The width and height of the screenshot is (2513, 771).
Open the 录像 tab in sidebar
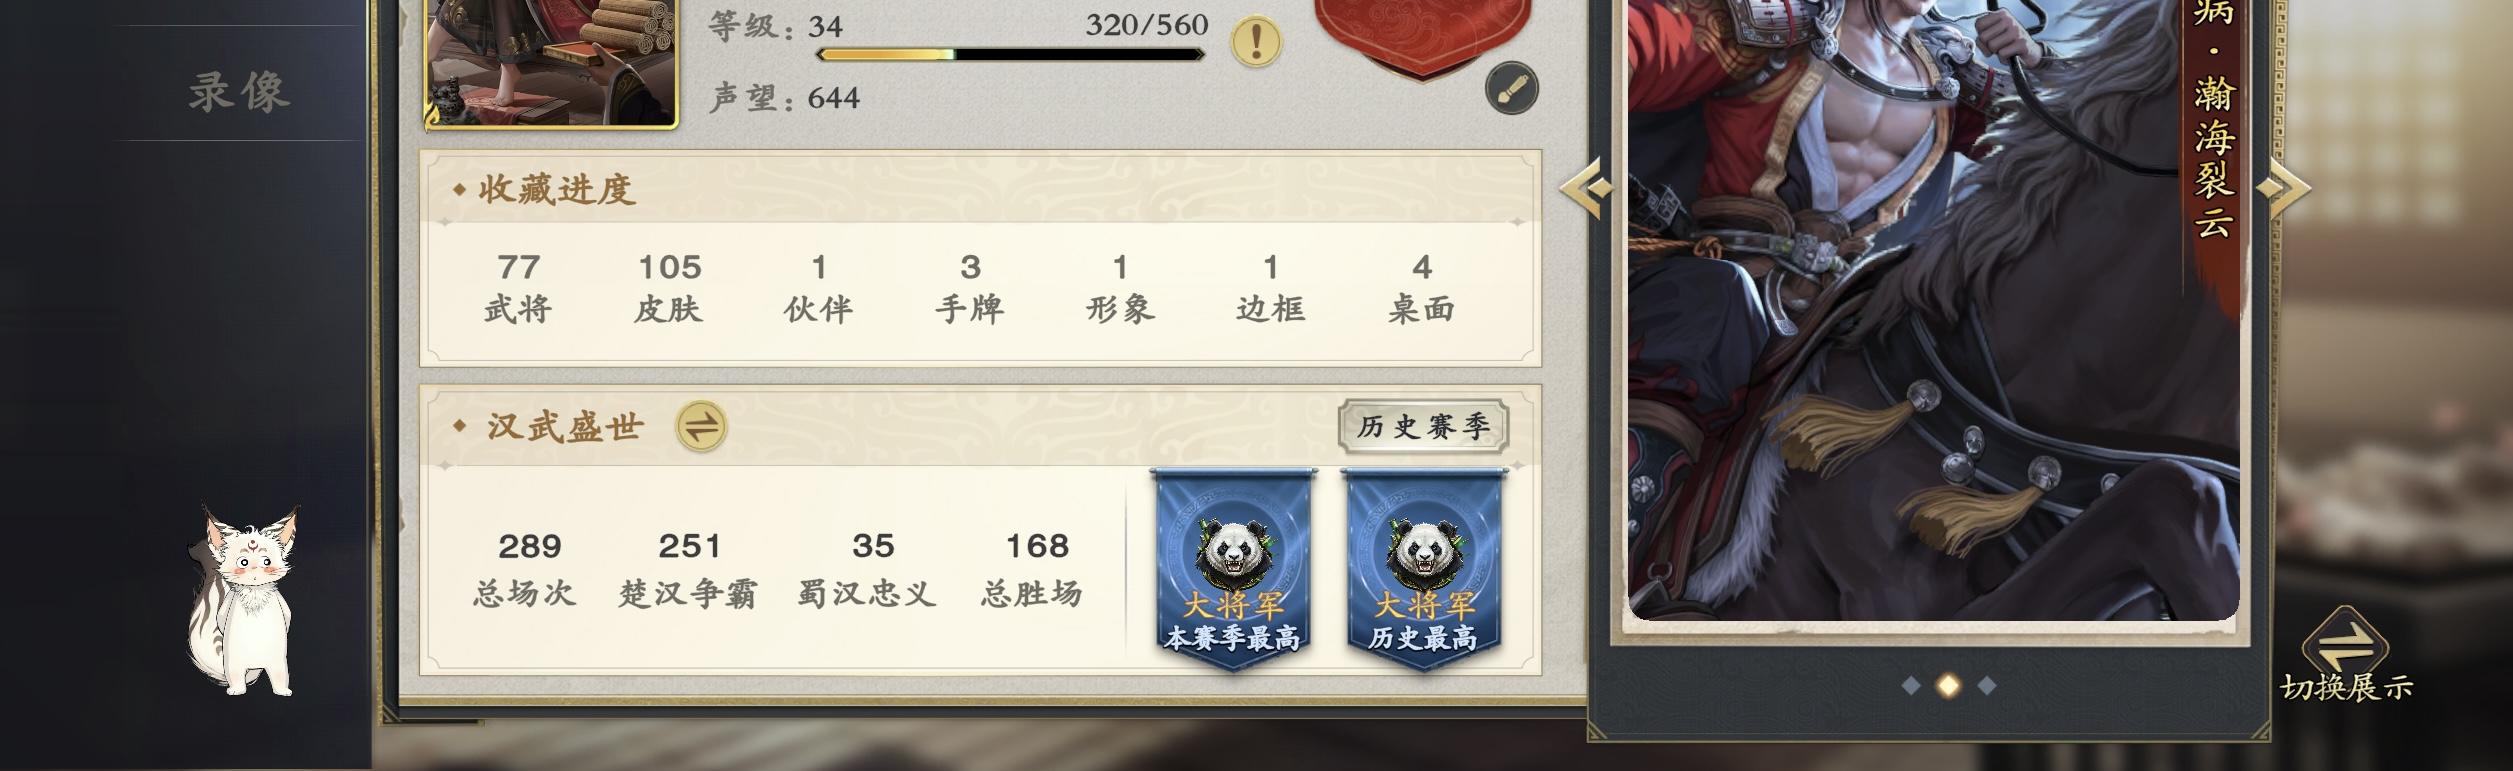click(240, 91)
